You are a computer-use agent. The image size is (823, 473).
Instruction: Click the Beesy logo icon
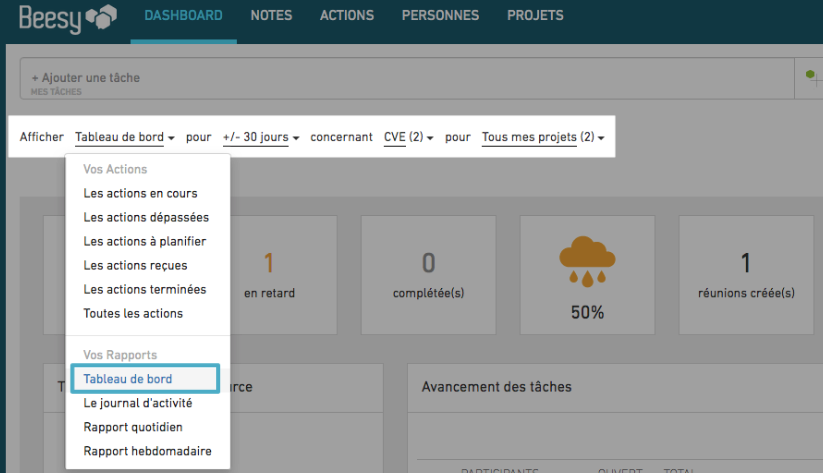[x=100, y=17]
